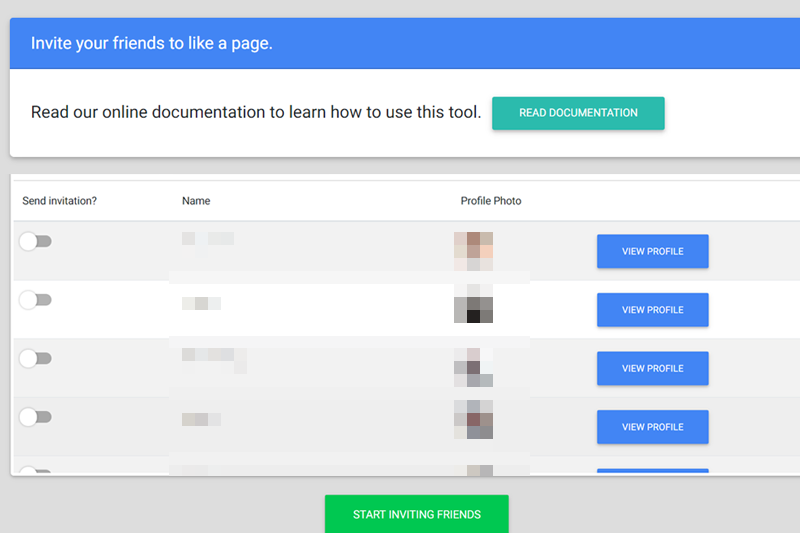The width and height of the screenshot is (800, 533).
Task: Select the second friend's name in the list
Action: tap(201, 303)
